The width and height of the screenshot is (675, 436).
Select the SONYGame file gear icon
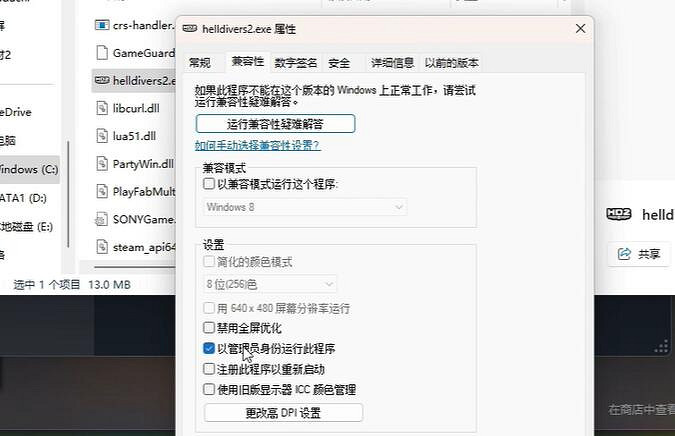[101, 218]
